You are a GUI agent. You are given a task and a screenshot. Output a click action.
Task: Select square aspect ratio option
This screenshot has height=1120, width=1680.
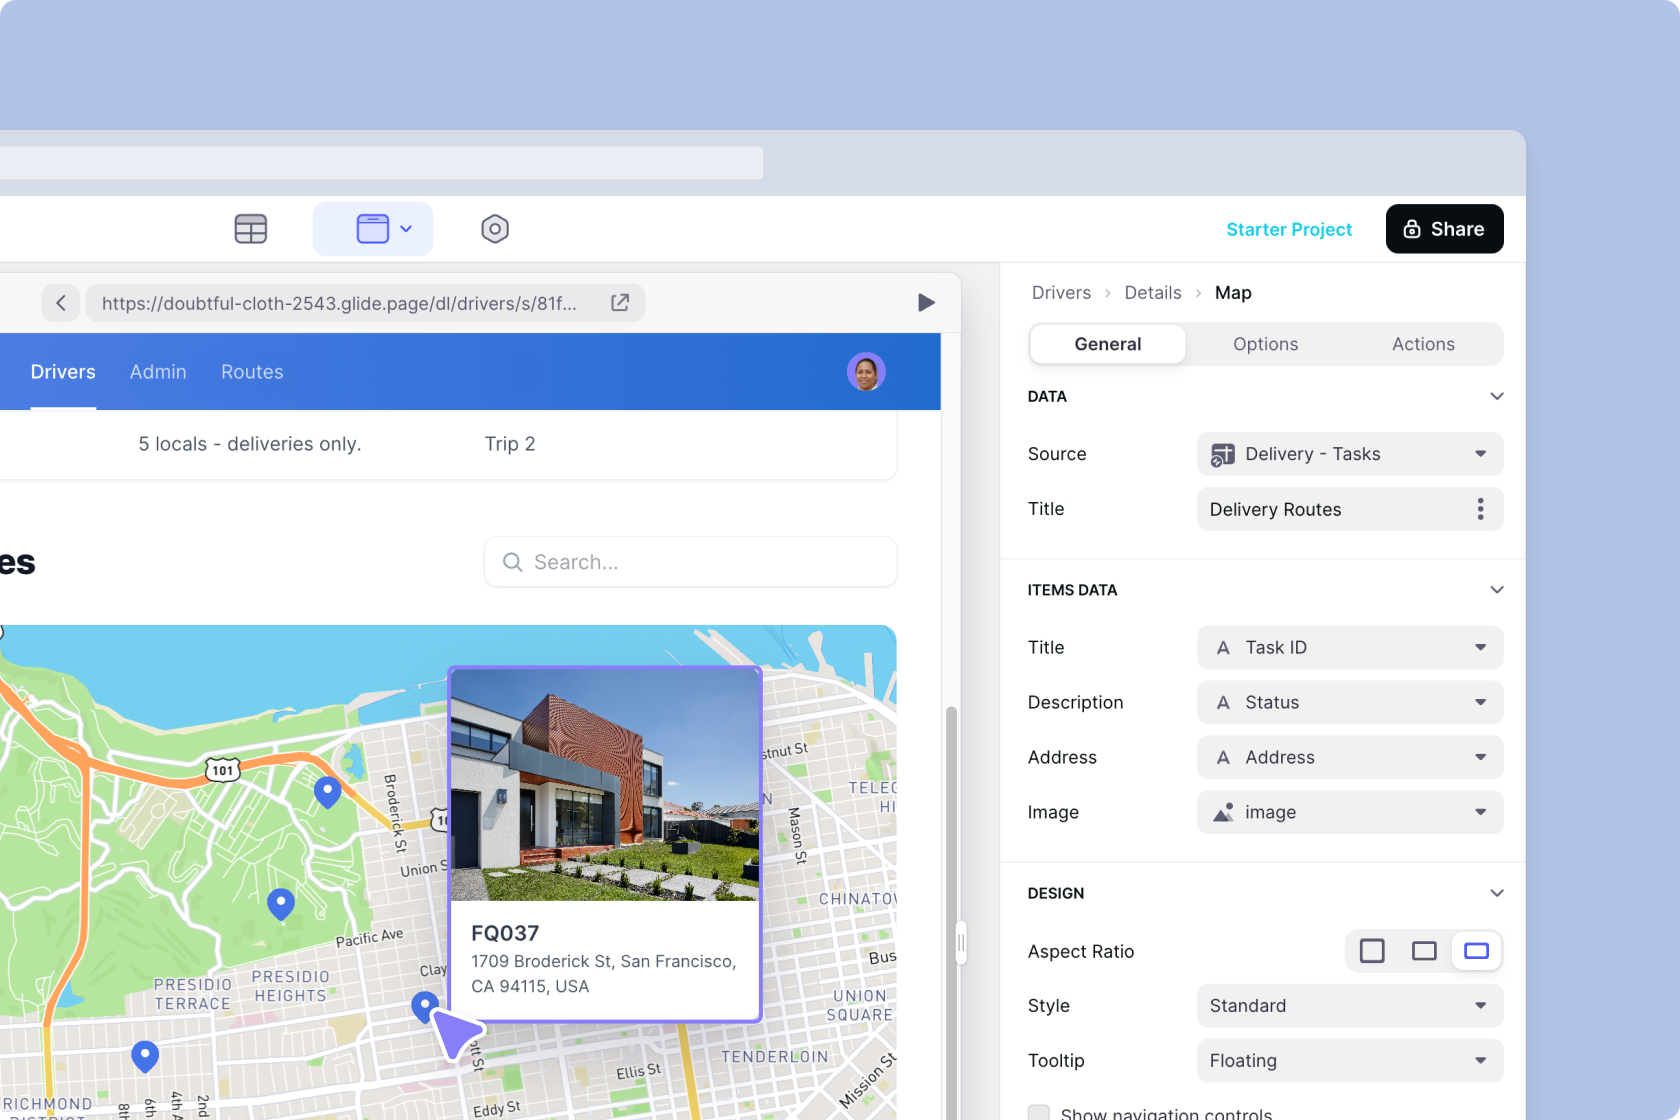point(1372,951)
